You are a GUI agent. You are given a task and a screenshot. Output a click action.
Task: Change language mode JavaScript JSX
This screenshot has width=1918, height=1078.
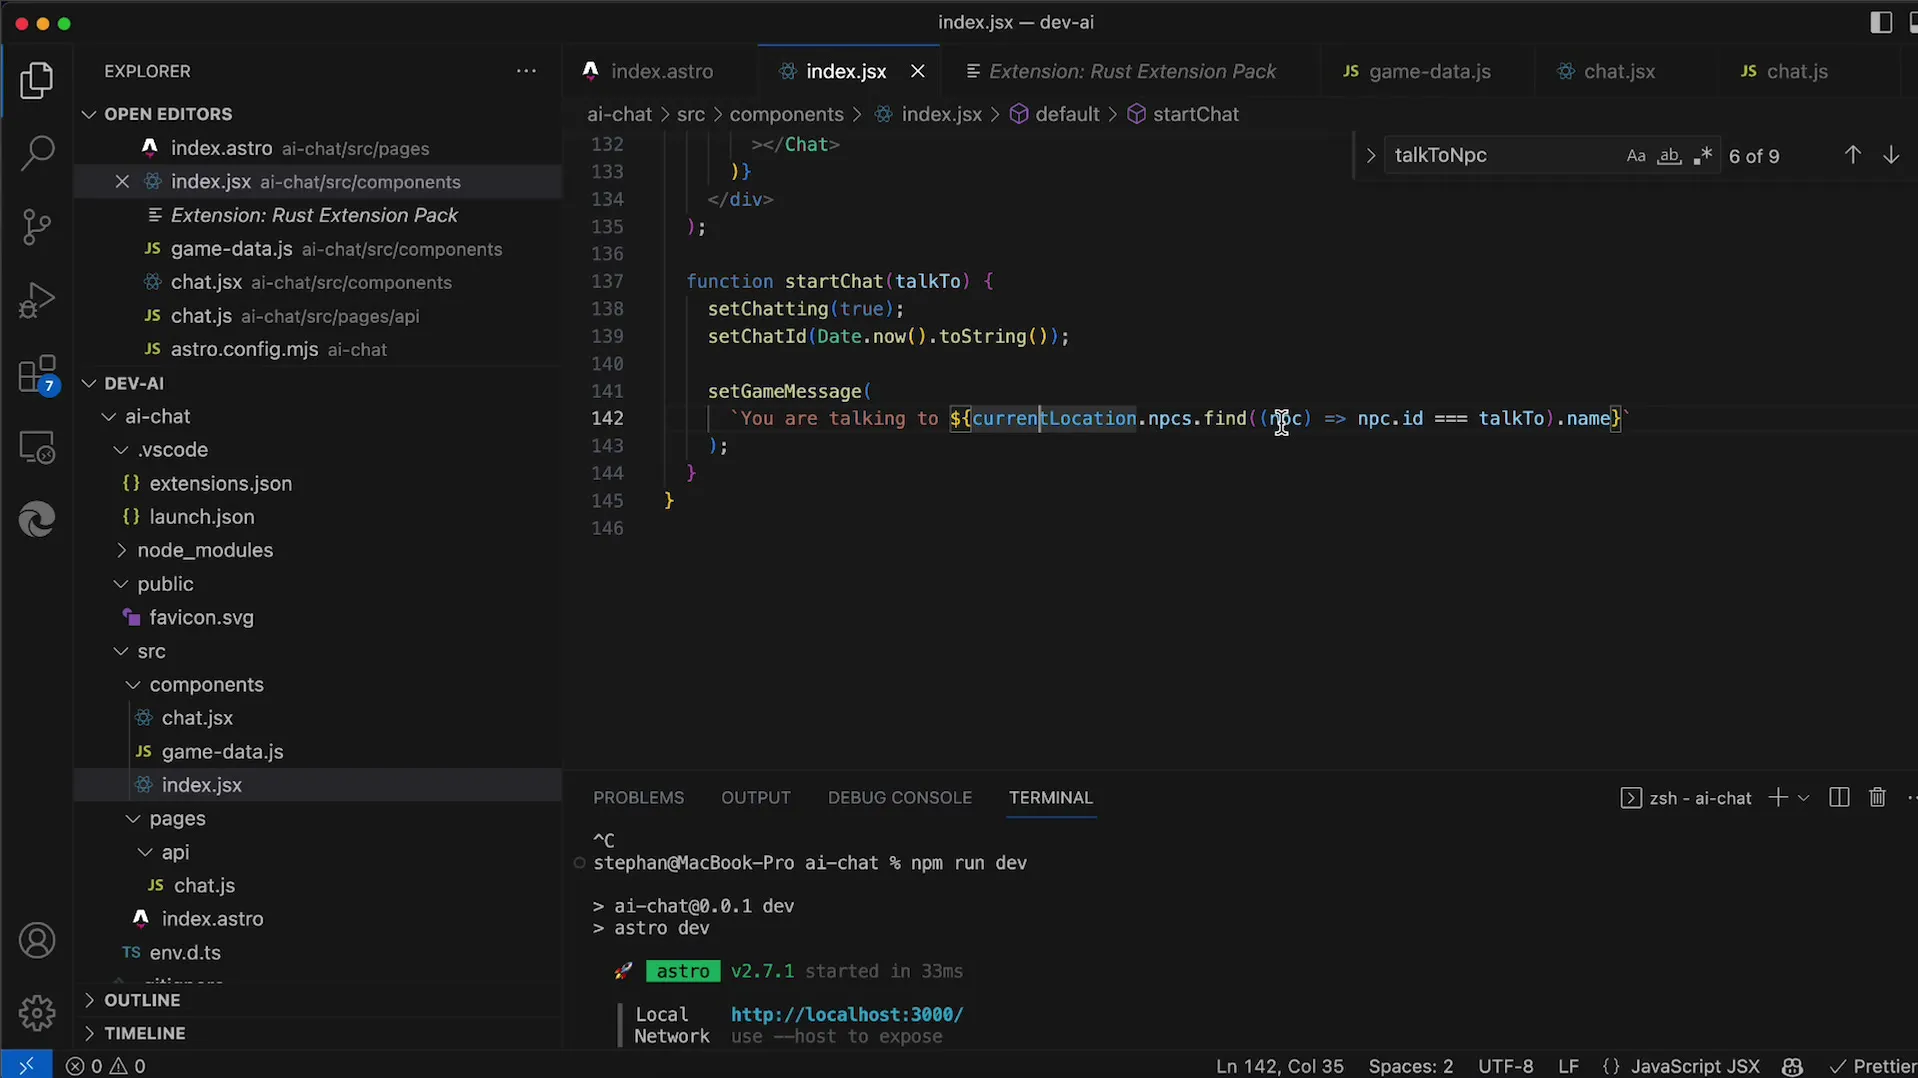pos(1695,1066)
